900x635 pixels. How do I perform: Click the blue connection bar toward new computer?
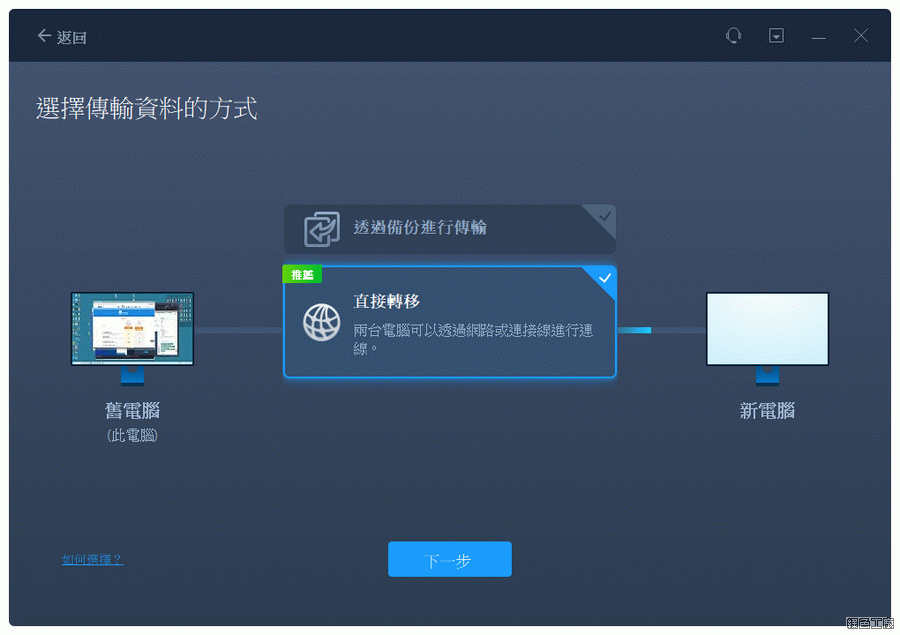[x=634, y=329]
